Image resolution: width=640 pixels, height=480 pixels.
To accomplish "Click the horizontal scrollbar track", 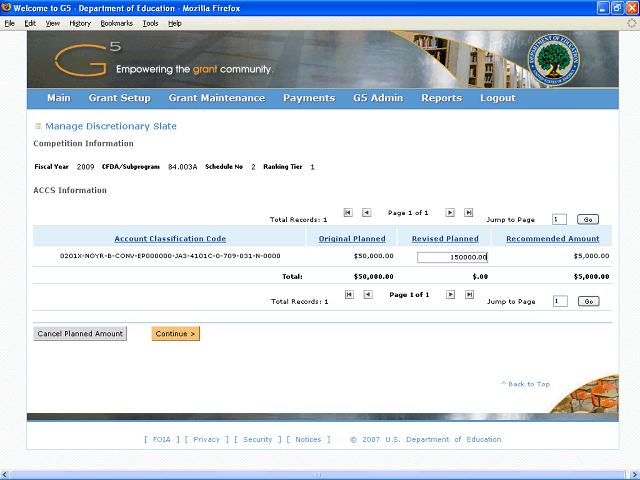I will 318,475.
